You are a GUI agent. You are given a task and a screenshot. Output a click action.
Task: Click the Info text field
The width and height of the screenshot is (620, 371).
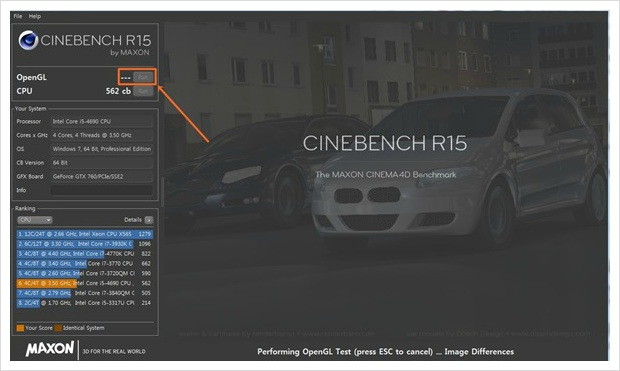click(x=102, y=190)
